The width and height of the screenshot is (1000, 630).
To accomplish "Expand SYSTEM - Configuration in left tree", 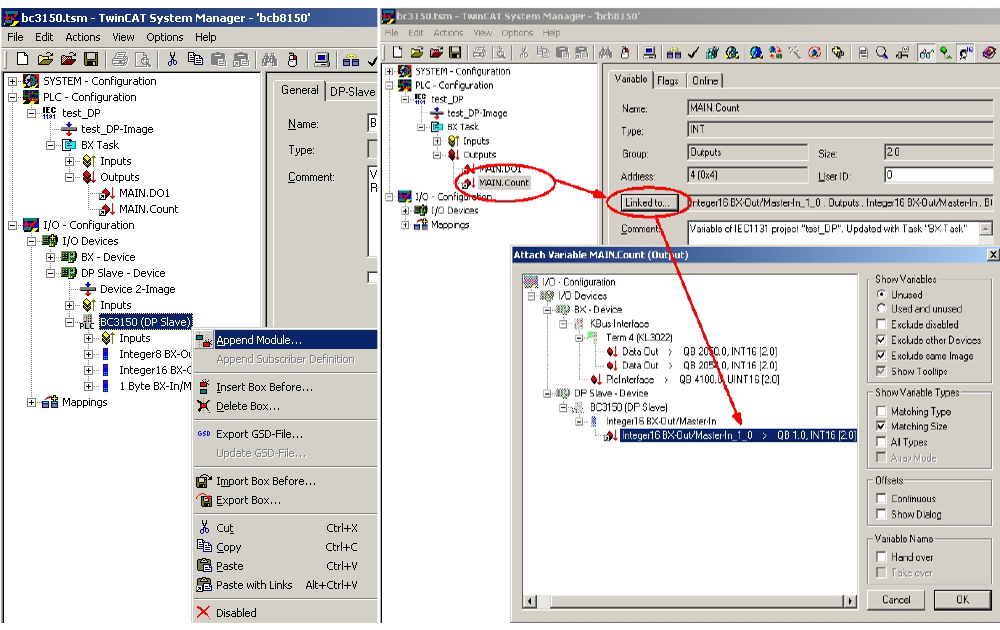I will (x=12, y=82).
